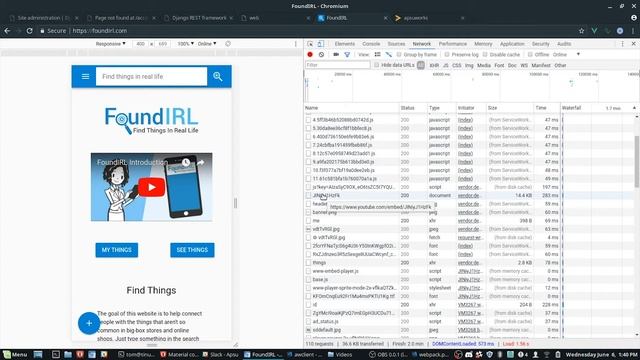
Task: Enable the Preserve log checkbox
Action: coord(447,54)
